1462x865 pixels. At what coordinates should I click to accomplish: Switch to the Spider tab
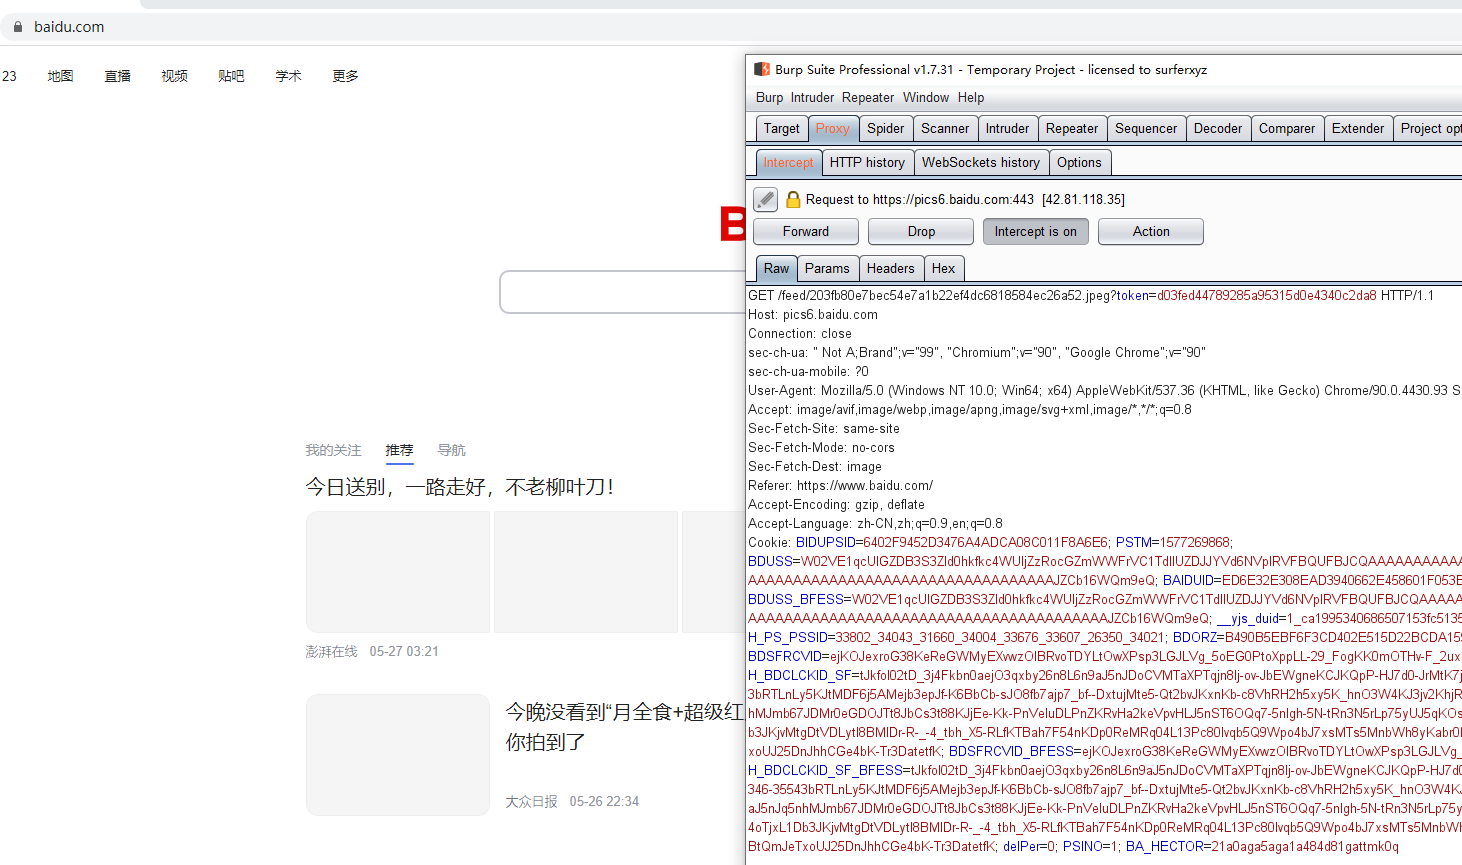[x=885, y=129]
